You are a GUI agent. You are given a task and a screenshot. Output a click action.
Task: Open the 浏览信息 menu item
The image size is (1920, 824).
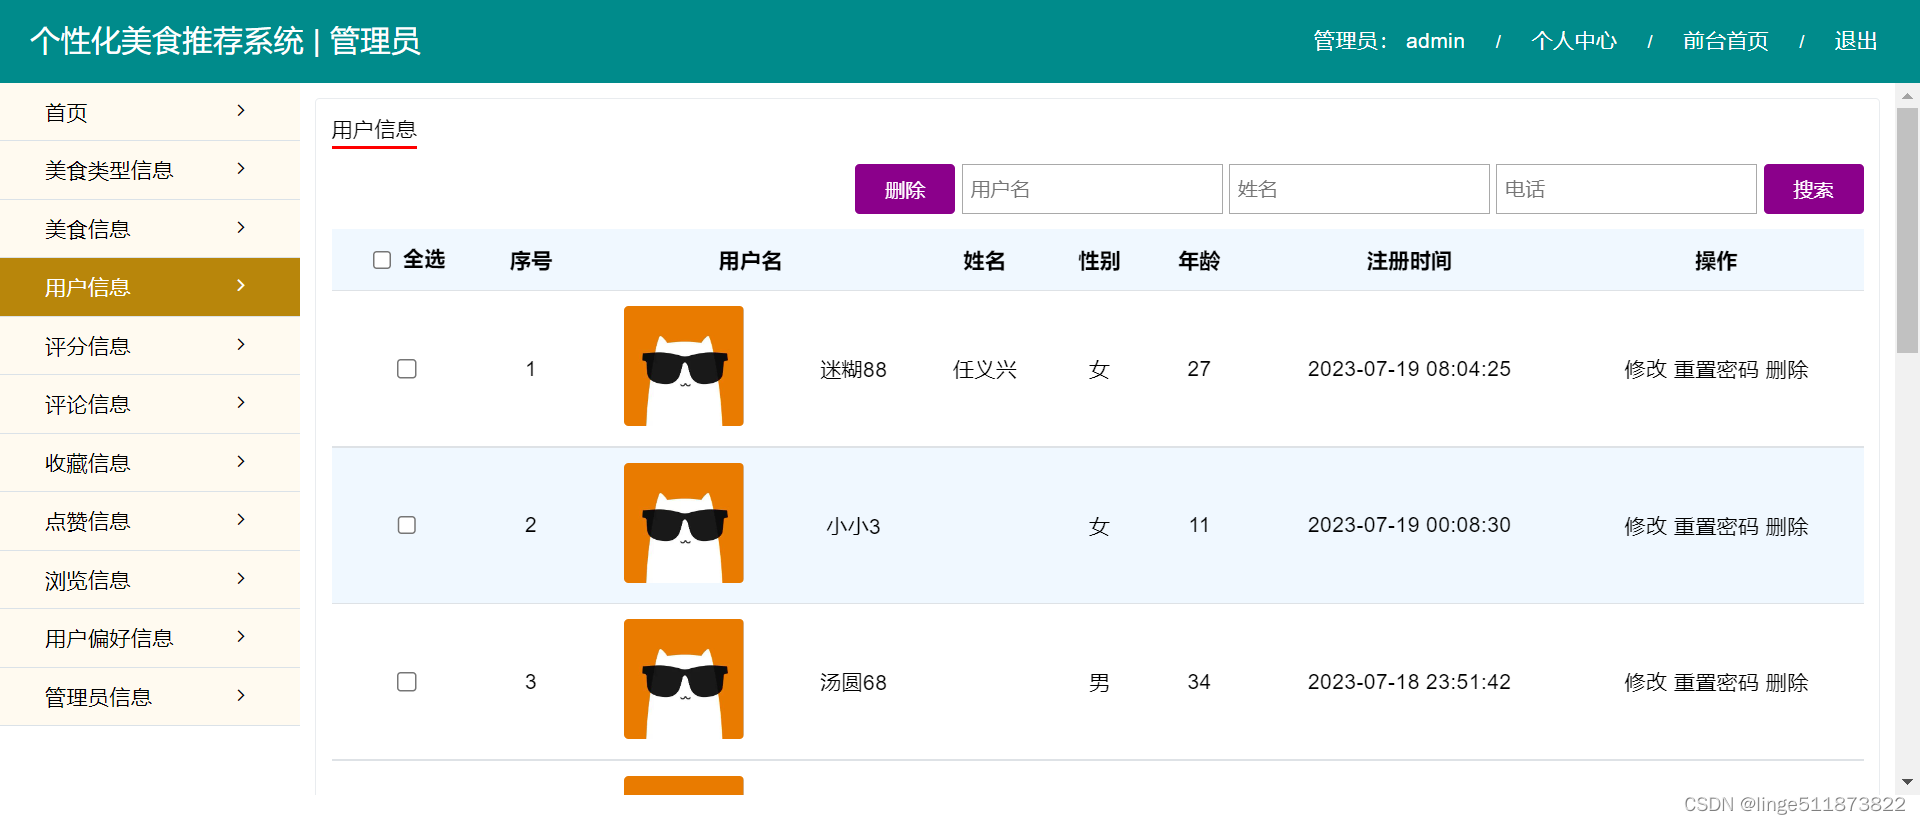(x=150, y=580)
